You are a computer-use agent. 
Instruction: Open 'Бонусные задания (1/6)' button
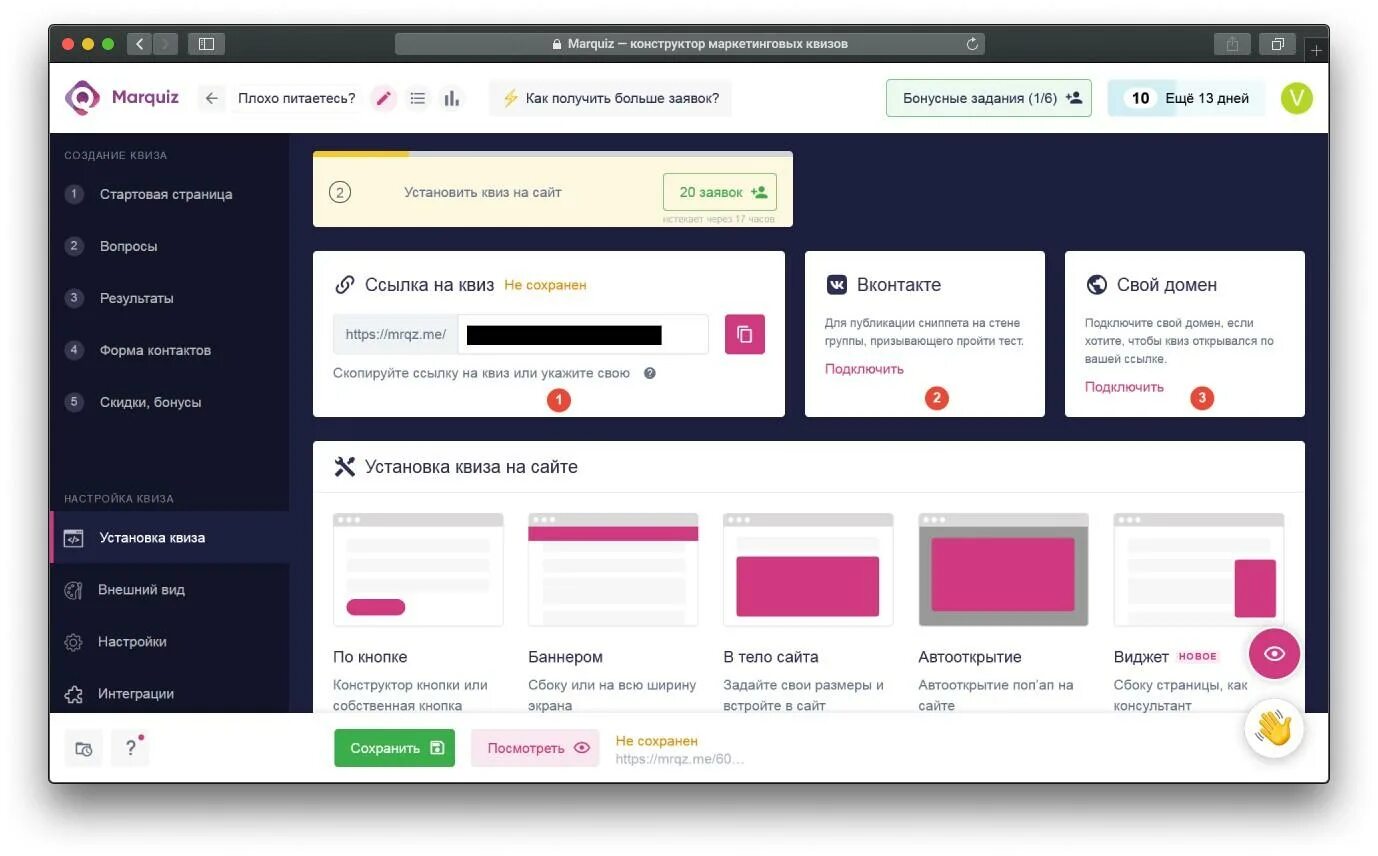[989, 98]
